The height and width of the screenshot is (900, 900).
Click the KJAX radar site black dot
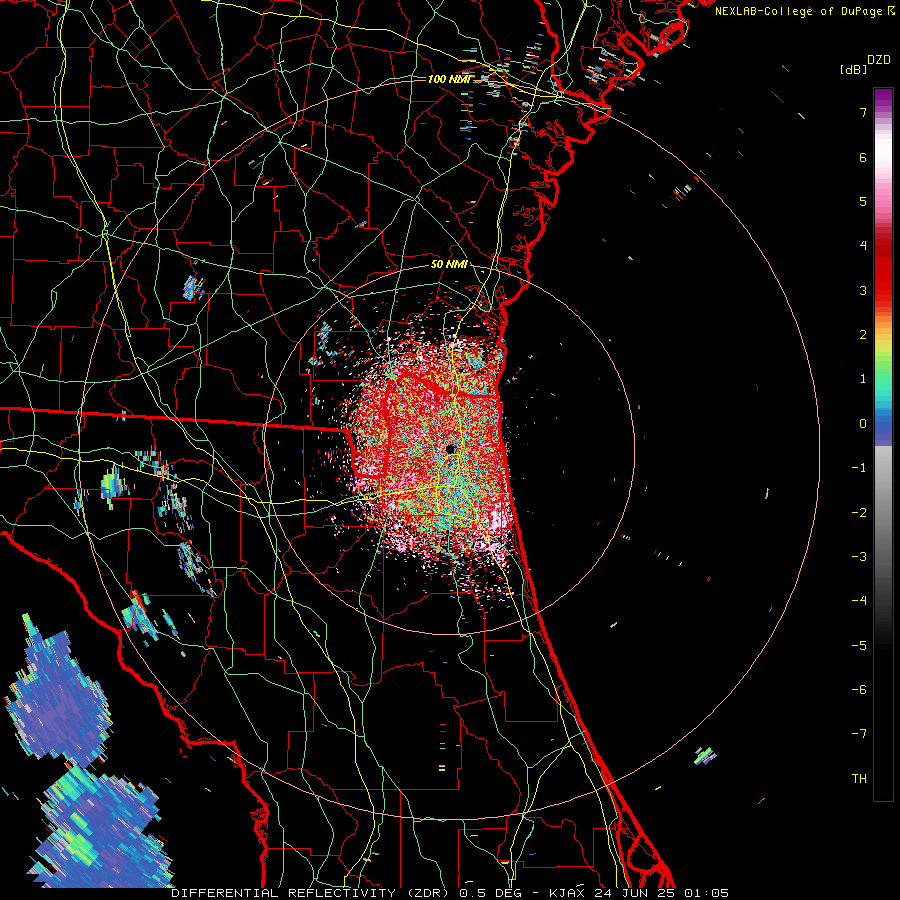(x=451, y=449)
